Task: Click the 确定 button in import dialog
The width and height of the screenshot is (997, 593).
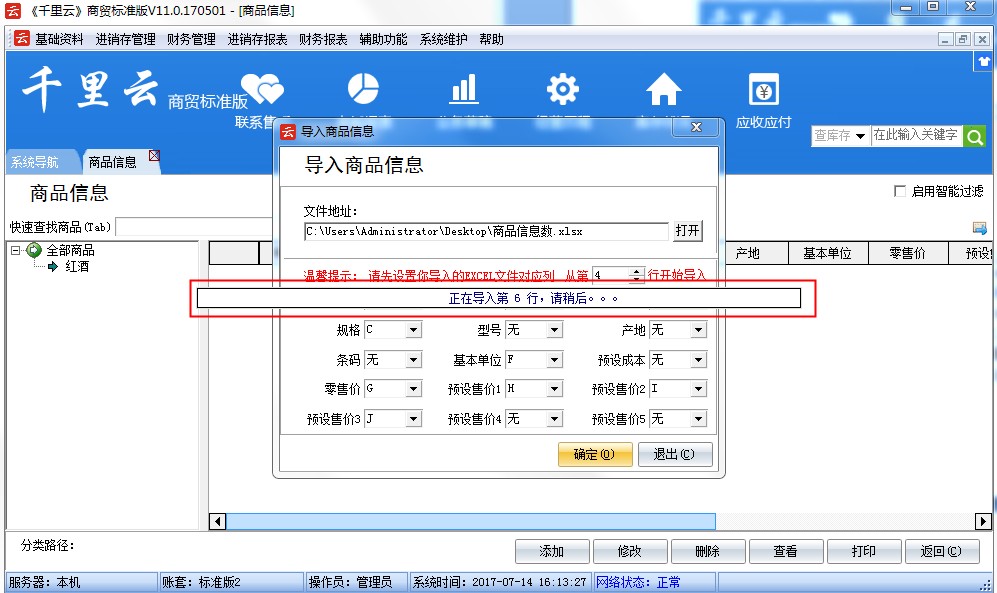Action: point(594,454)
